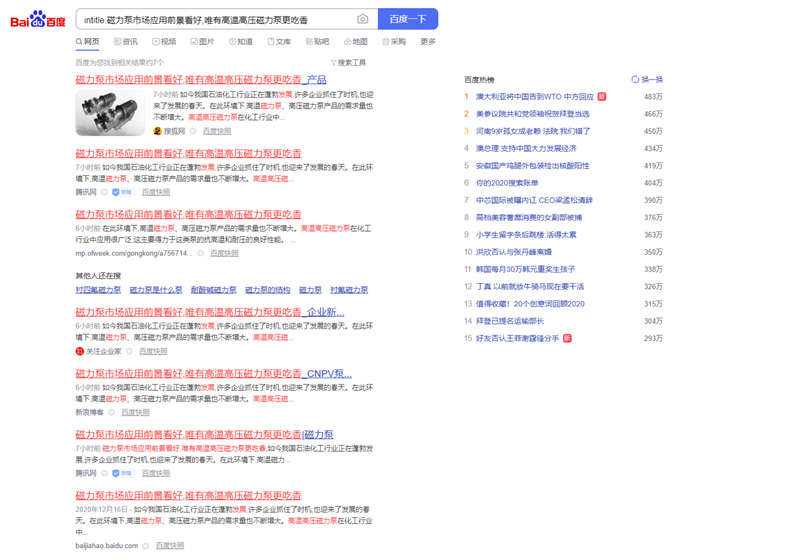The width and height of the screenshot is (800, 560).
Task: Open 百度快照 for the 搜狐网 result
Action: tap(217, 131)
